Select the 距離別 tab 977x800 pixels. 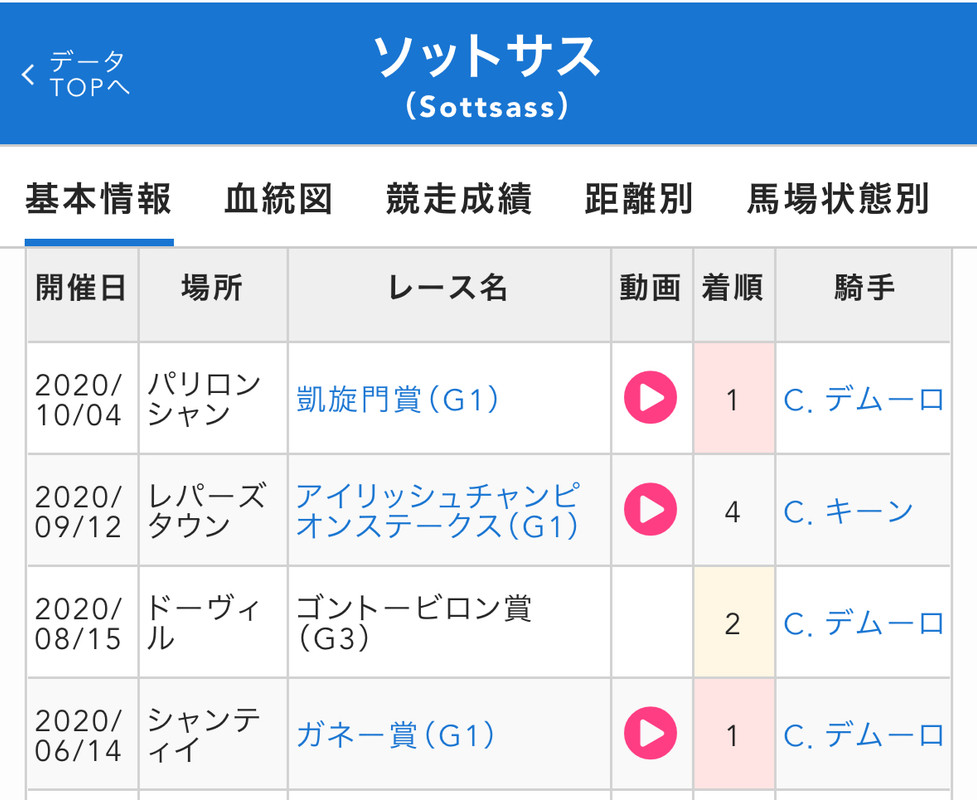tap(638, 199)
